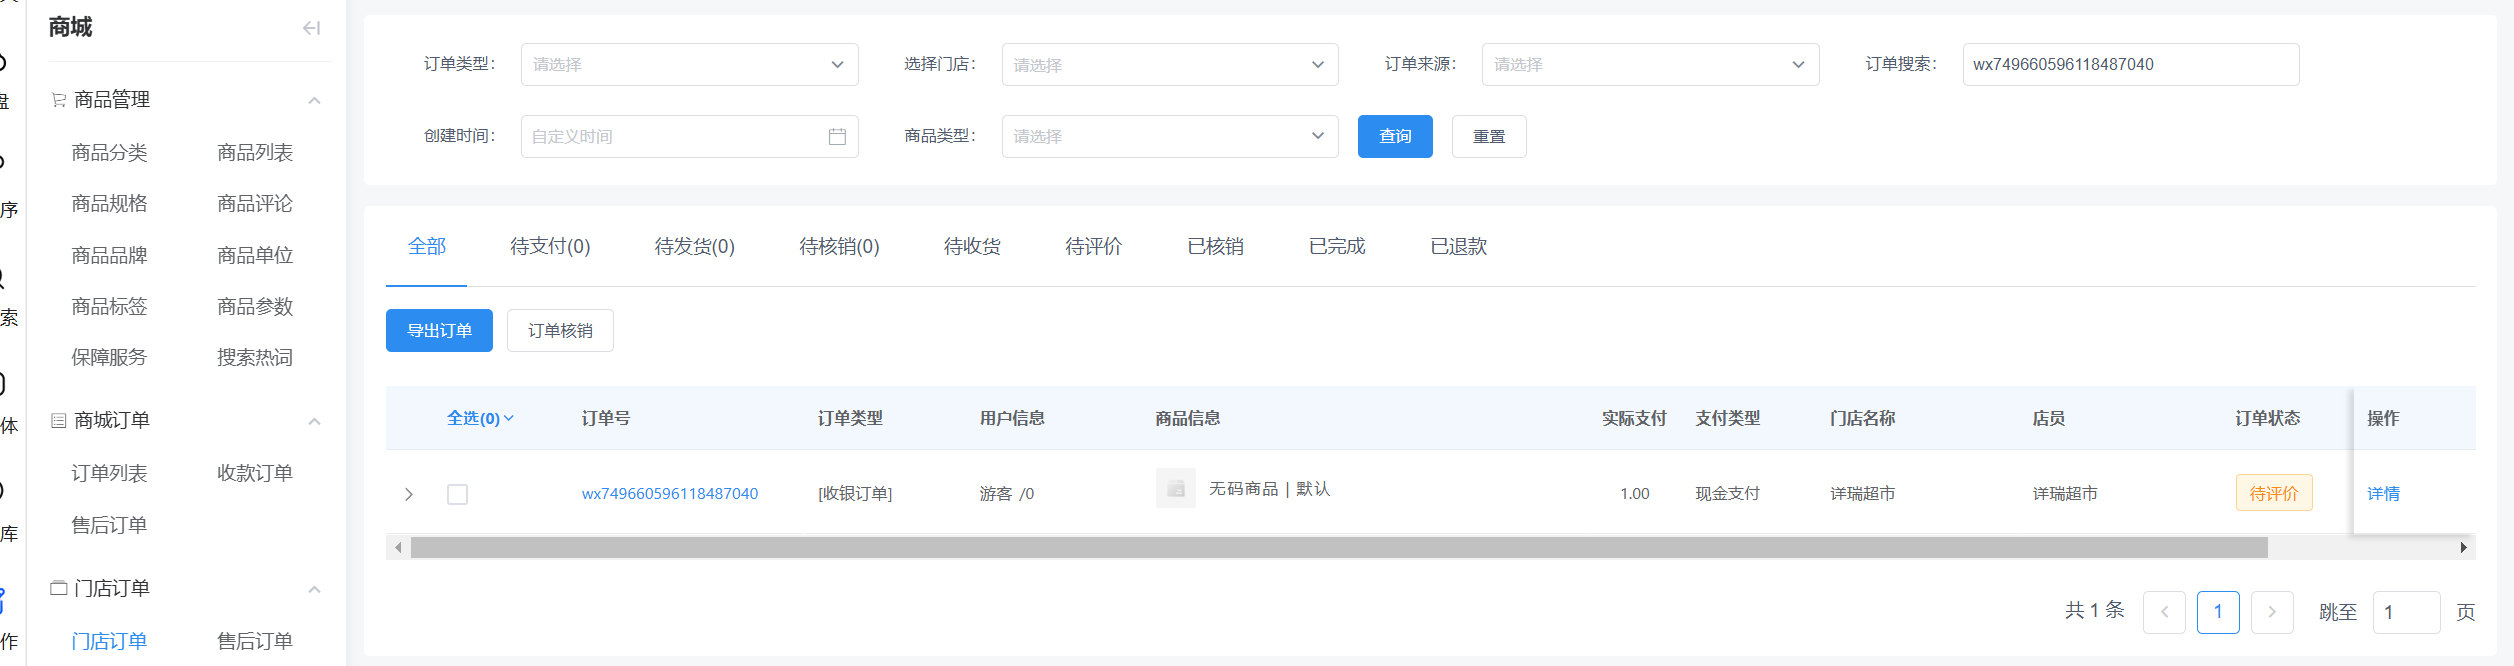Viewport: 2514px width, 666px height.
Task: Open 收款订单 under 商城订单
Action: [255, 473]
